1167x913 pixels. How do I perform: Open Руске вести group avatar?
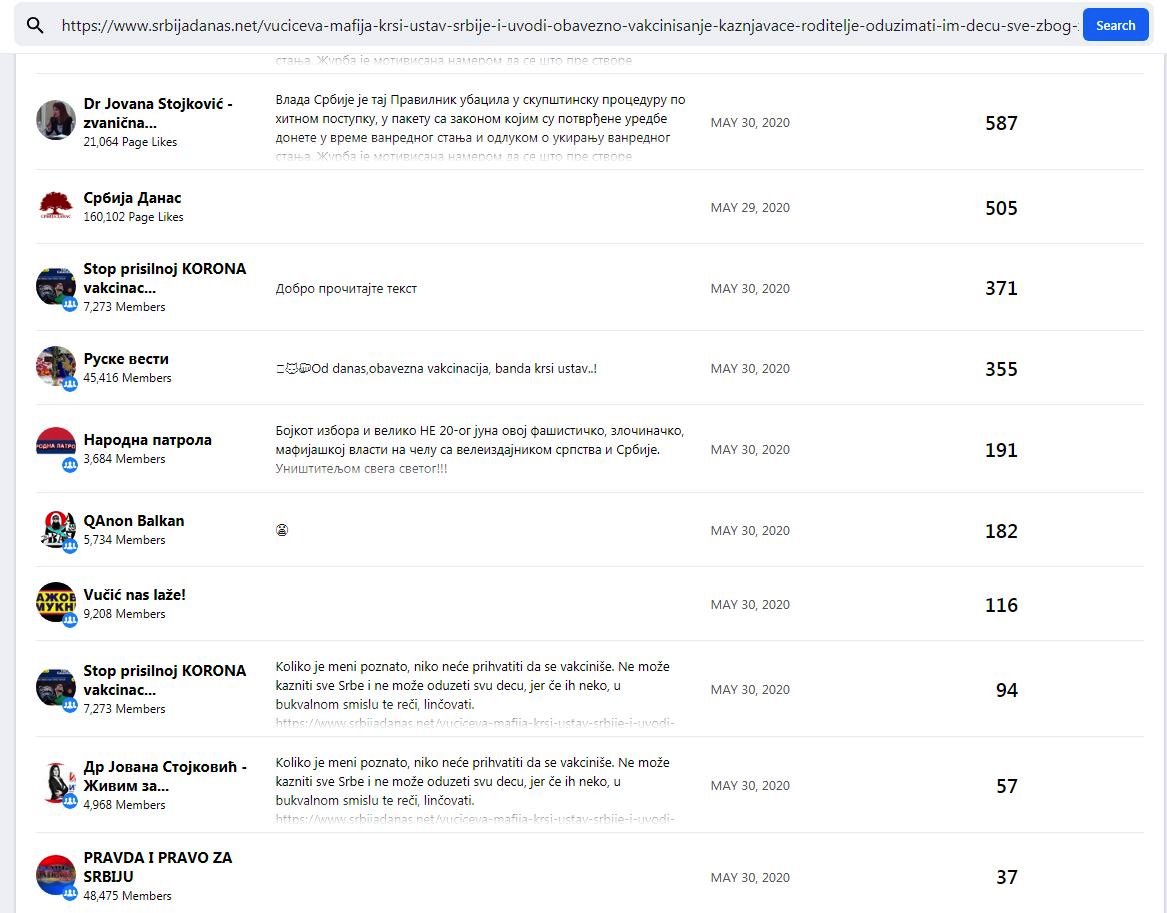point(56,367)
